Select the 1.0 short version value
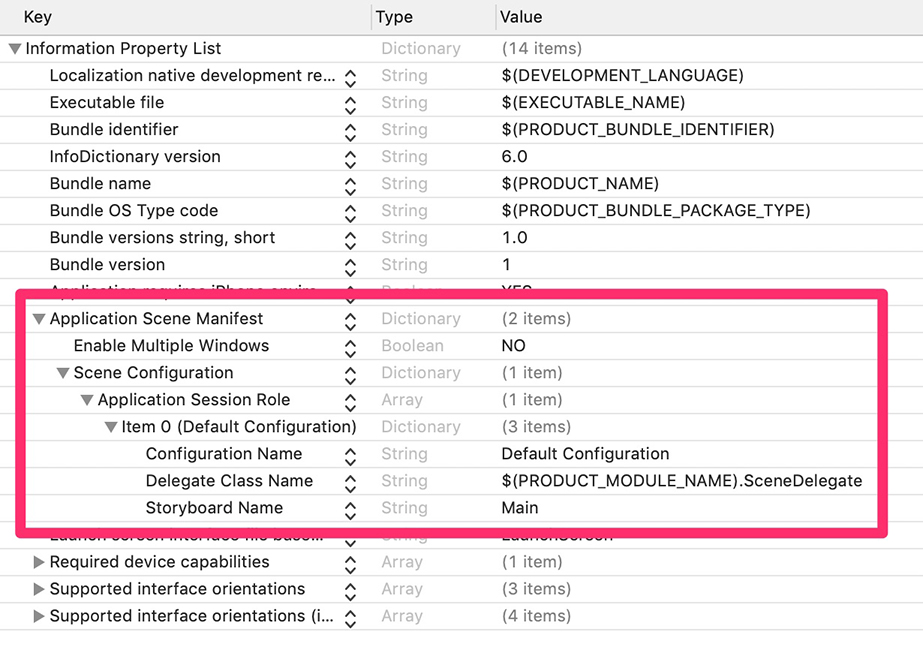923x650 pixels. click(x=514, y=238)
